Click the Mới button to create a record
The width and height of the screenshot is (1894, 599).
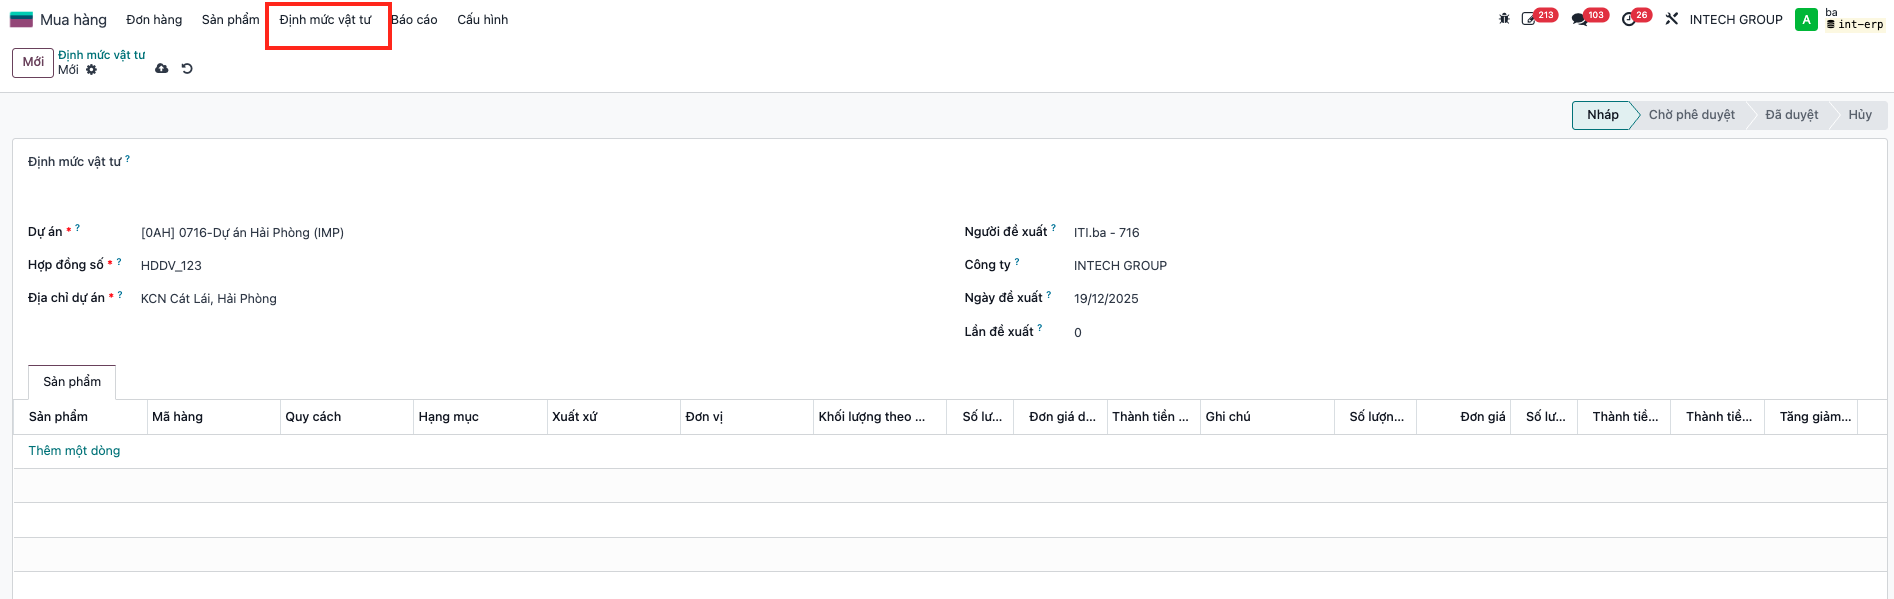(x=33, y=62)
